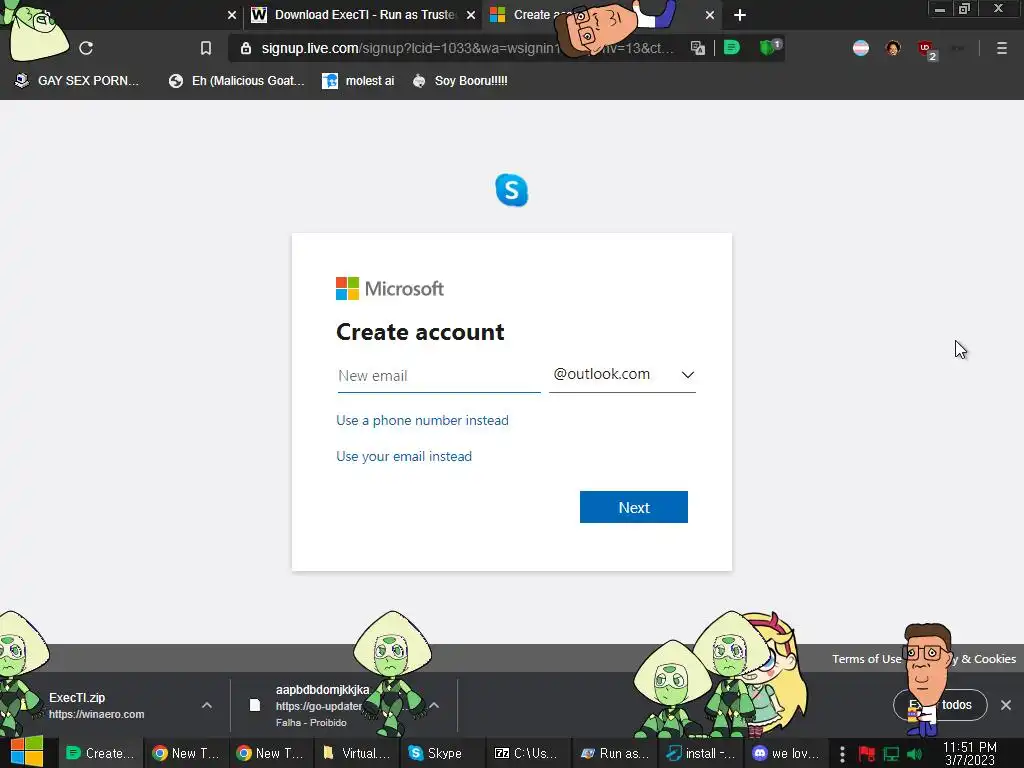
Task: Open the Discord we lov... taskbar window
Action: coord(784,754)
